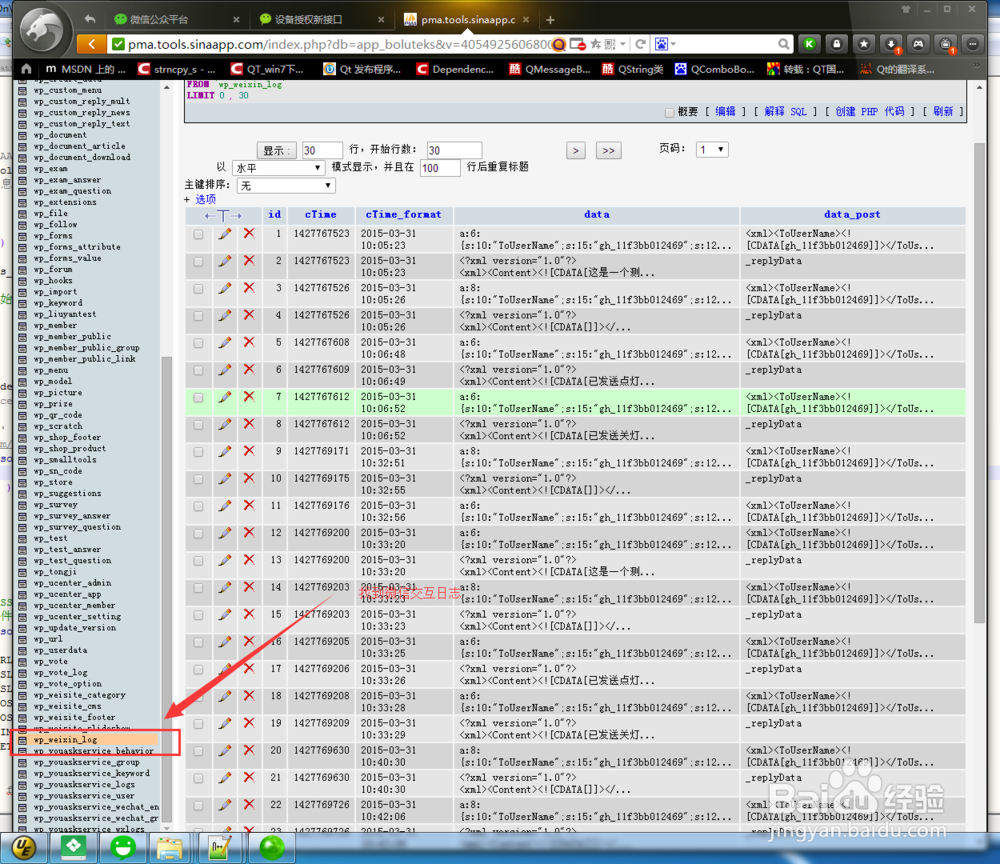Screen dimensions: 1000x864
Task: Go to last page with >> button
Action: click(608, 150)
